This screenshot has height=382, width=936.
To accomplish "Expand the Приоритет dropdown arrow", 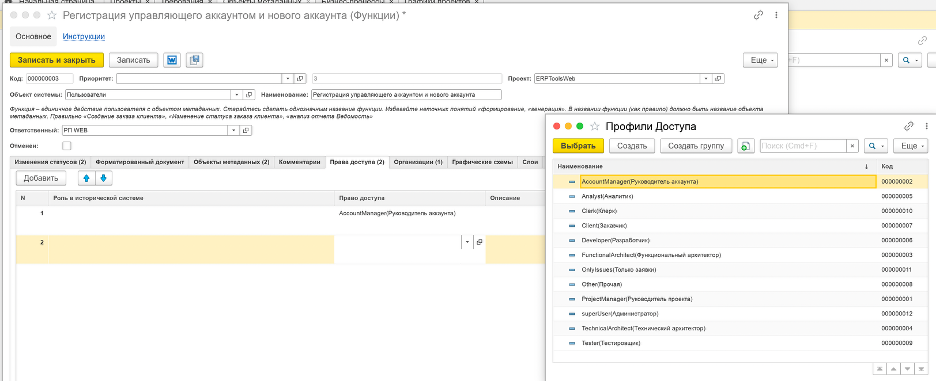I will tap(288, 78).
